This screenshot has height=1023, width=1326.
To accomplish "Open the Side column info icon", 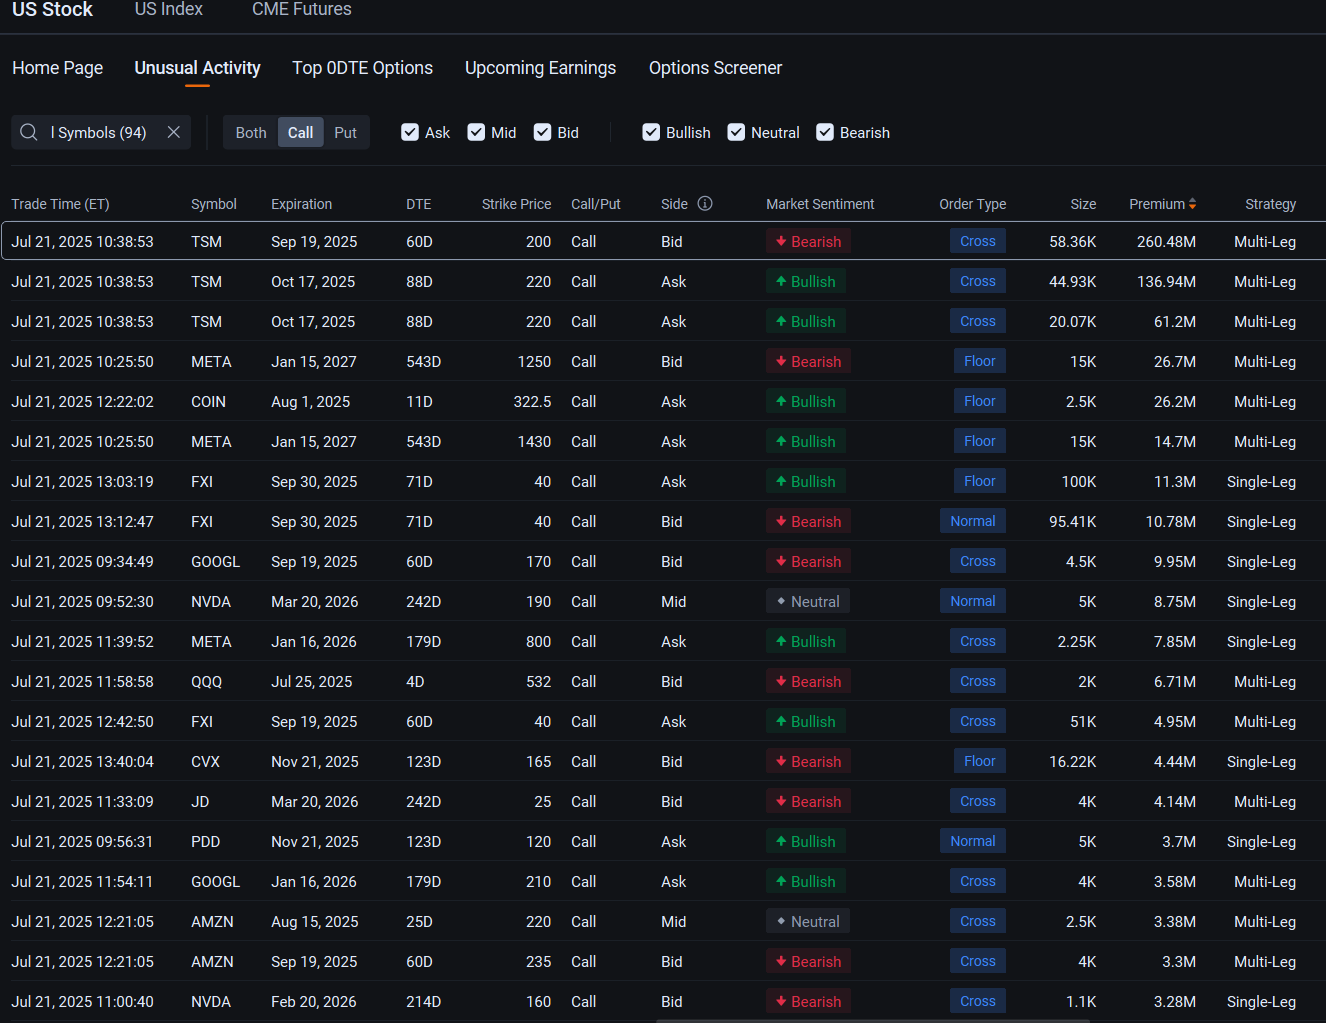I will [x=705, y=204].
